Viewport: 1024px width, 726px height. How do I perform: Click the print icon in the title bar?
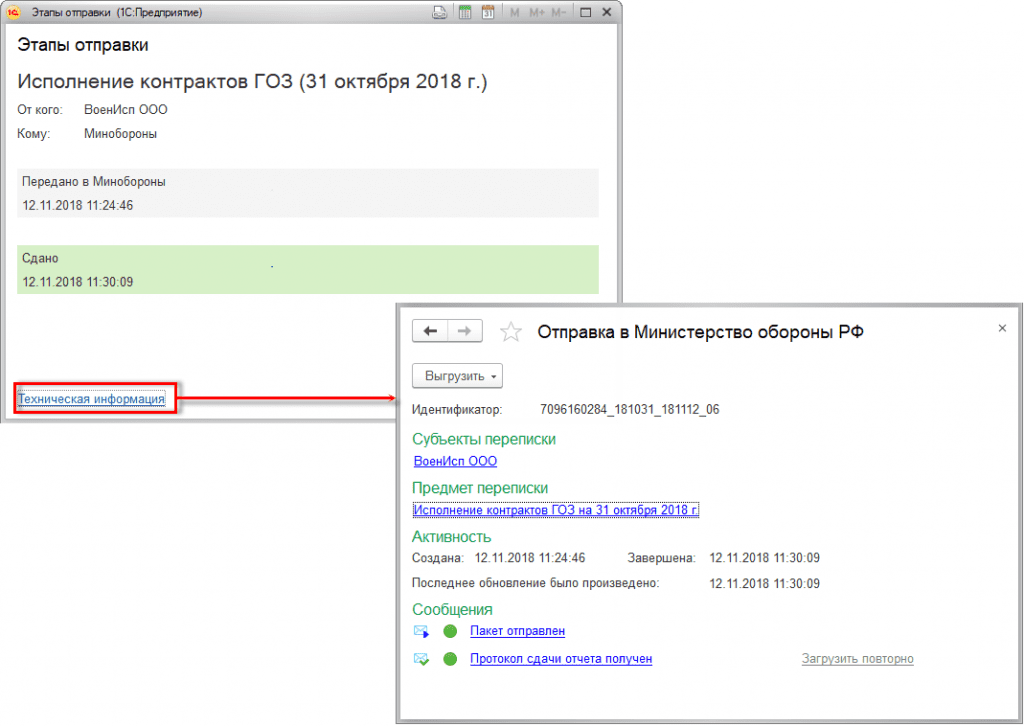tap(440, 12)
